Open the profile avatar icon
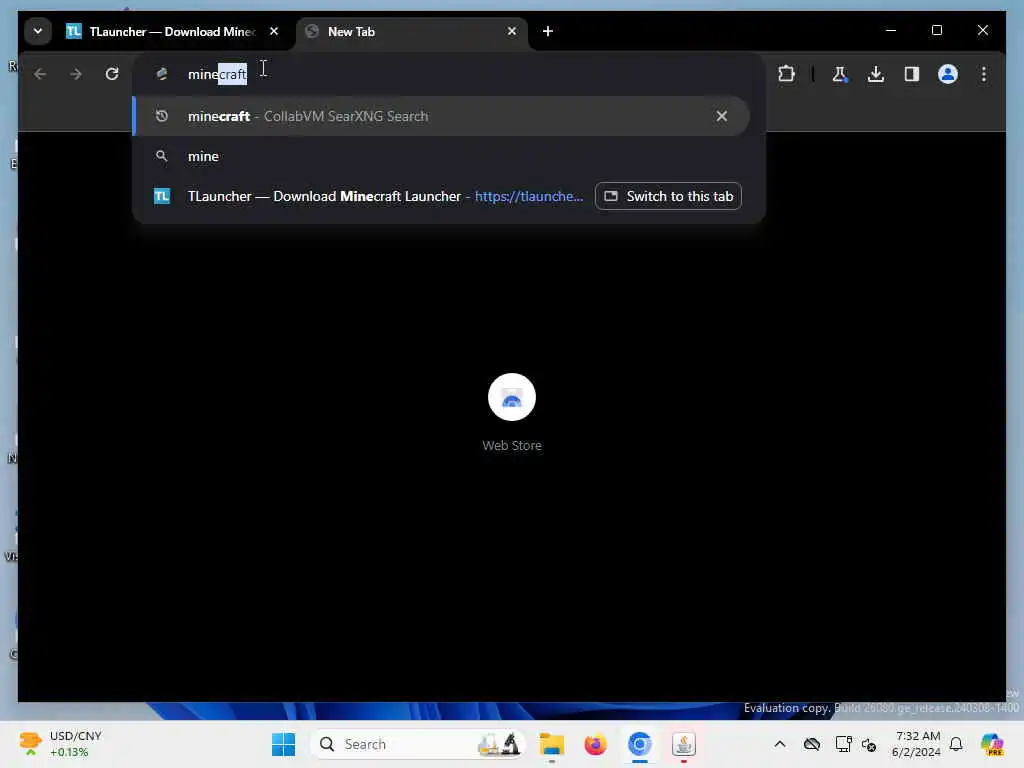Viewport: 1024px width, 768px height. tap(948, 74)
